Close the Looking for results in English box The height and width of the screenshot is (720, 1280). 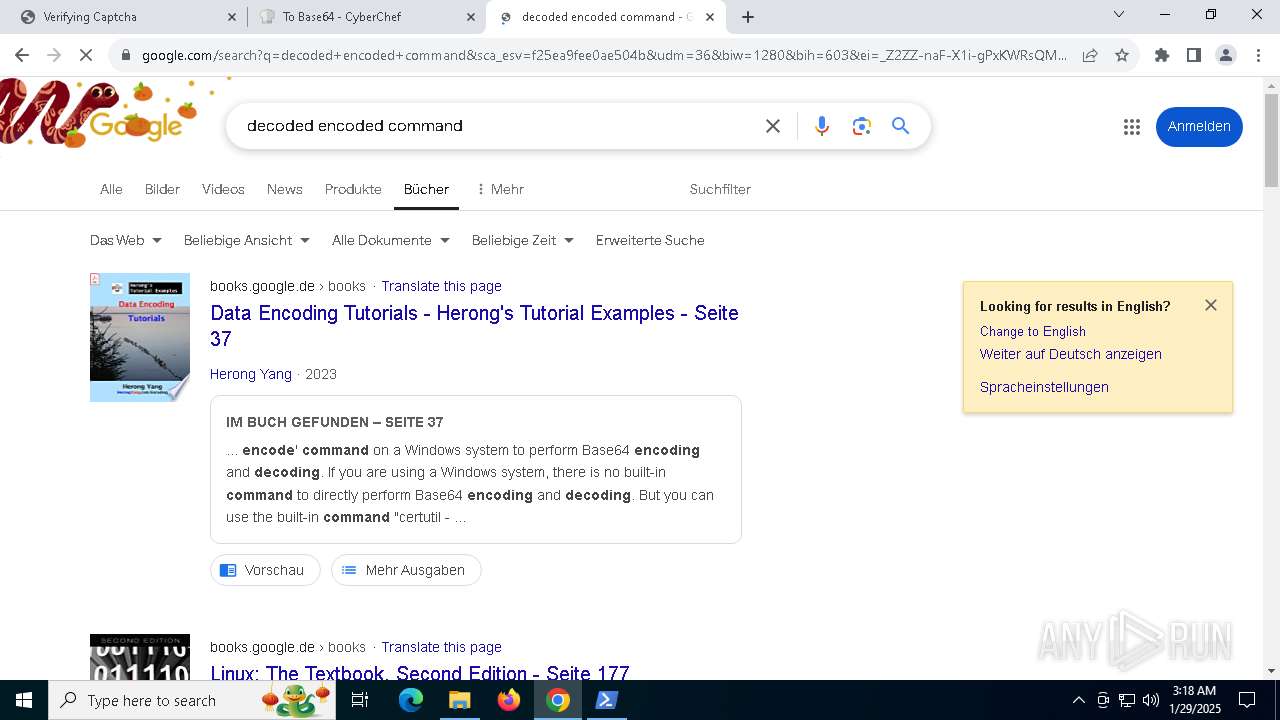point(1211,305)
